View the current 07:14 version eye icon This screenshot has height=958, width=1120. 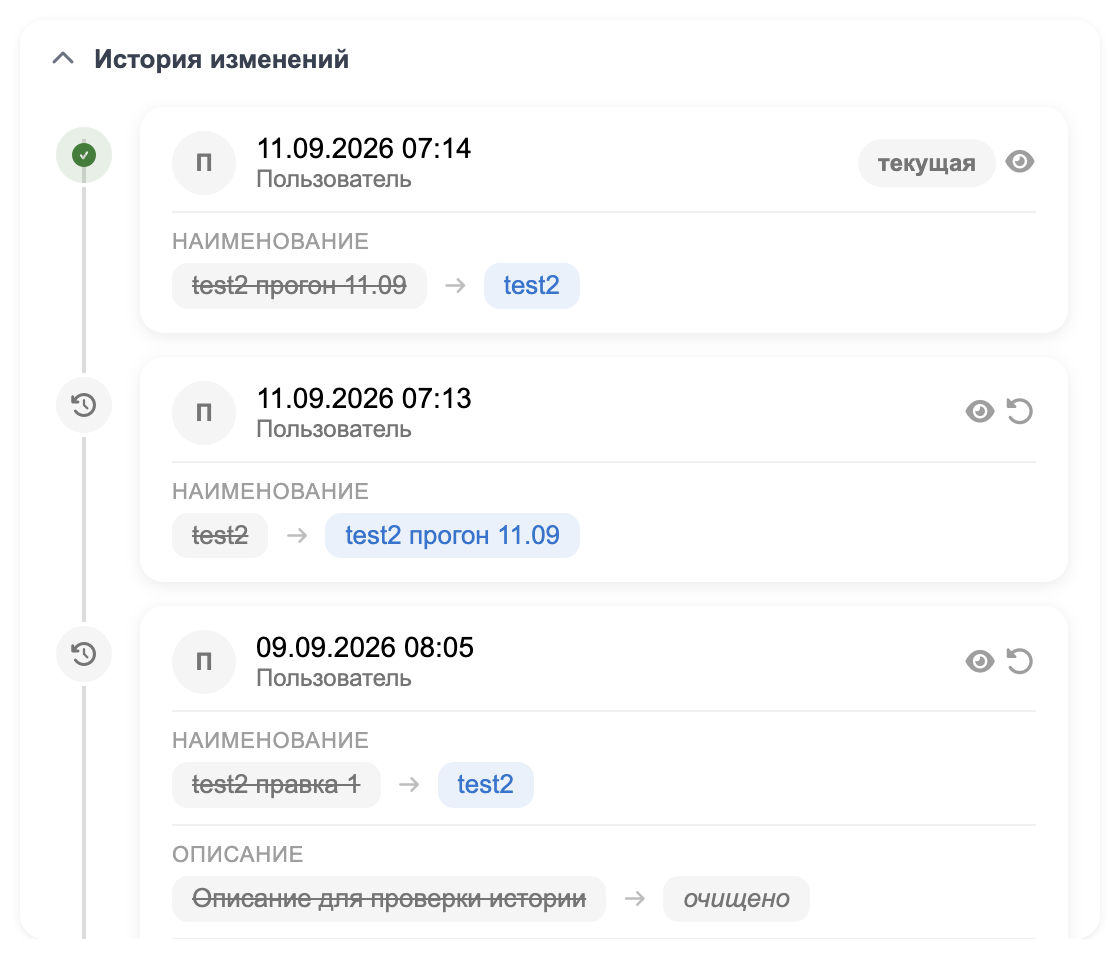click(x=1019, y=162)
